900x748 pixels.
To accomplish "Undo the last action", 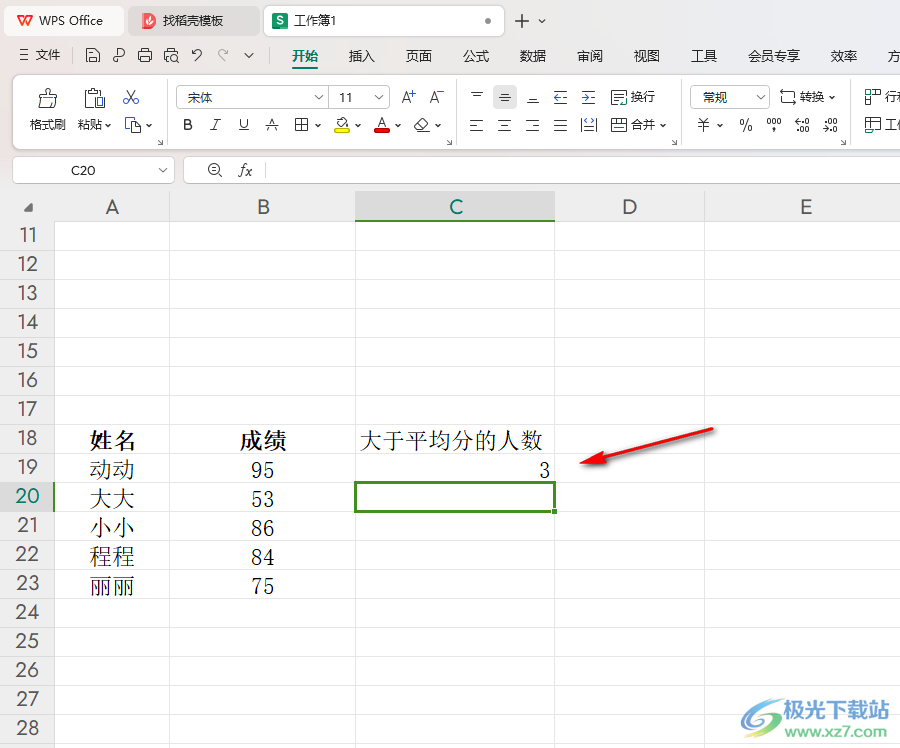I will [x=197, y=55].
